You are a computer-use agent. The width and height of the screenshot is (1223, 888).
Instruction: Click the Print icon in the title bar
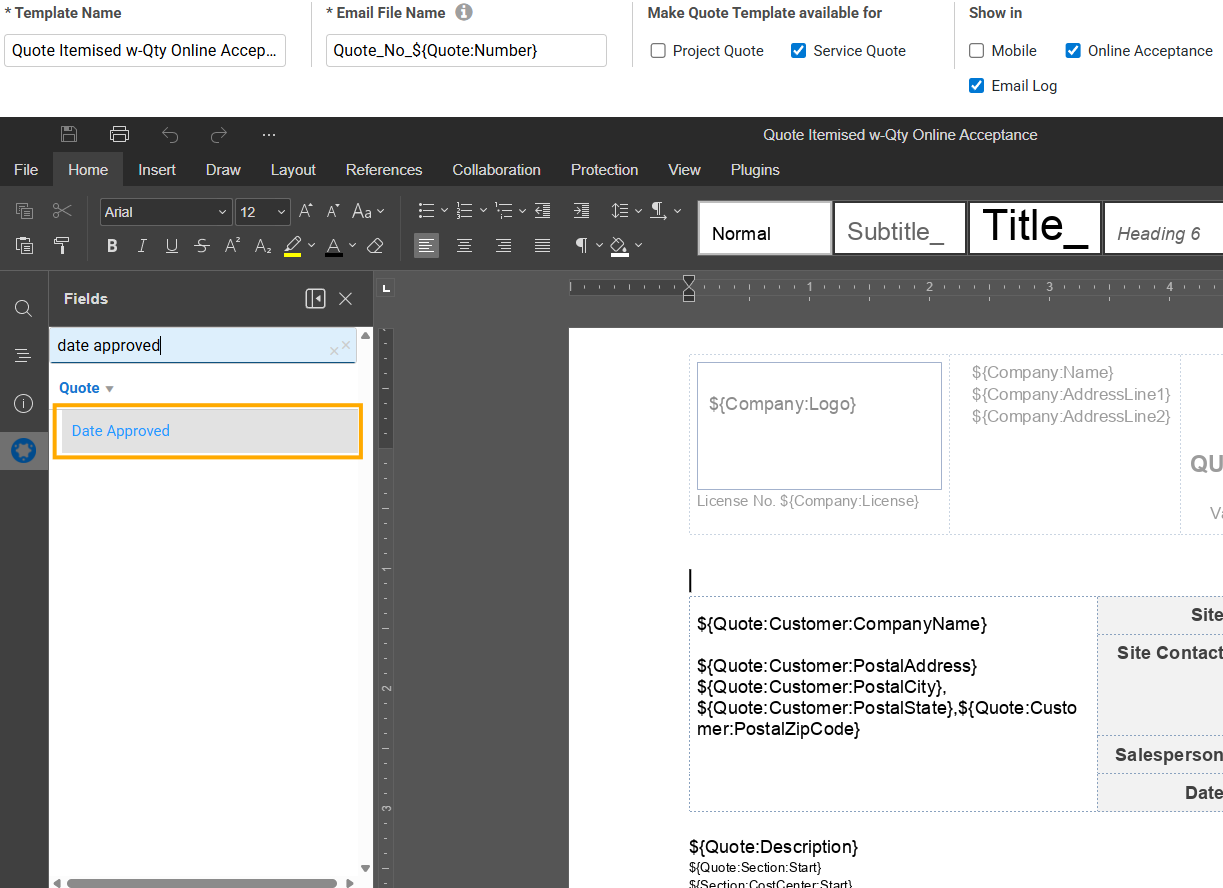[119, 135]
